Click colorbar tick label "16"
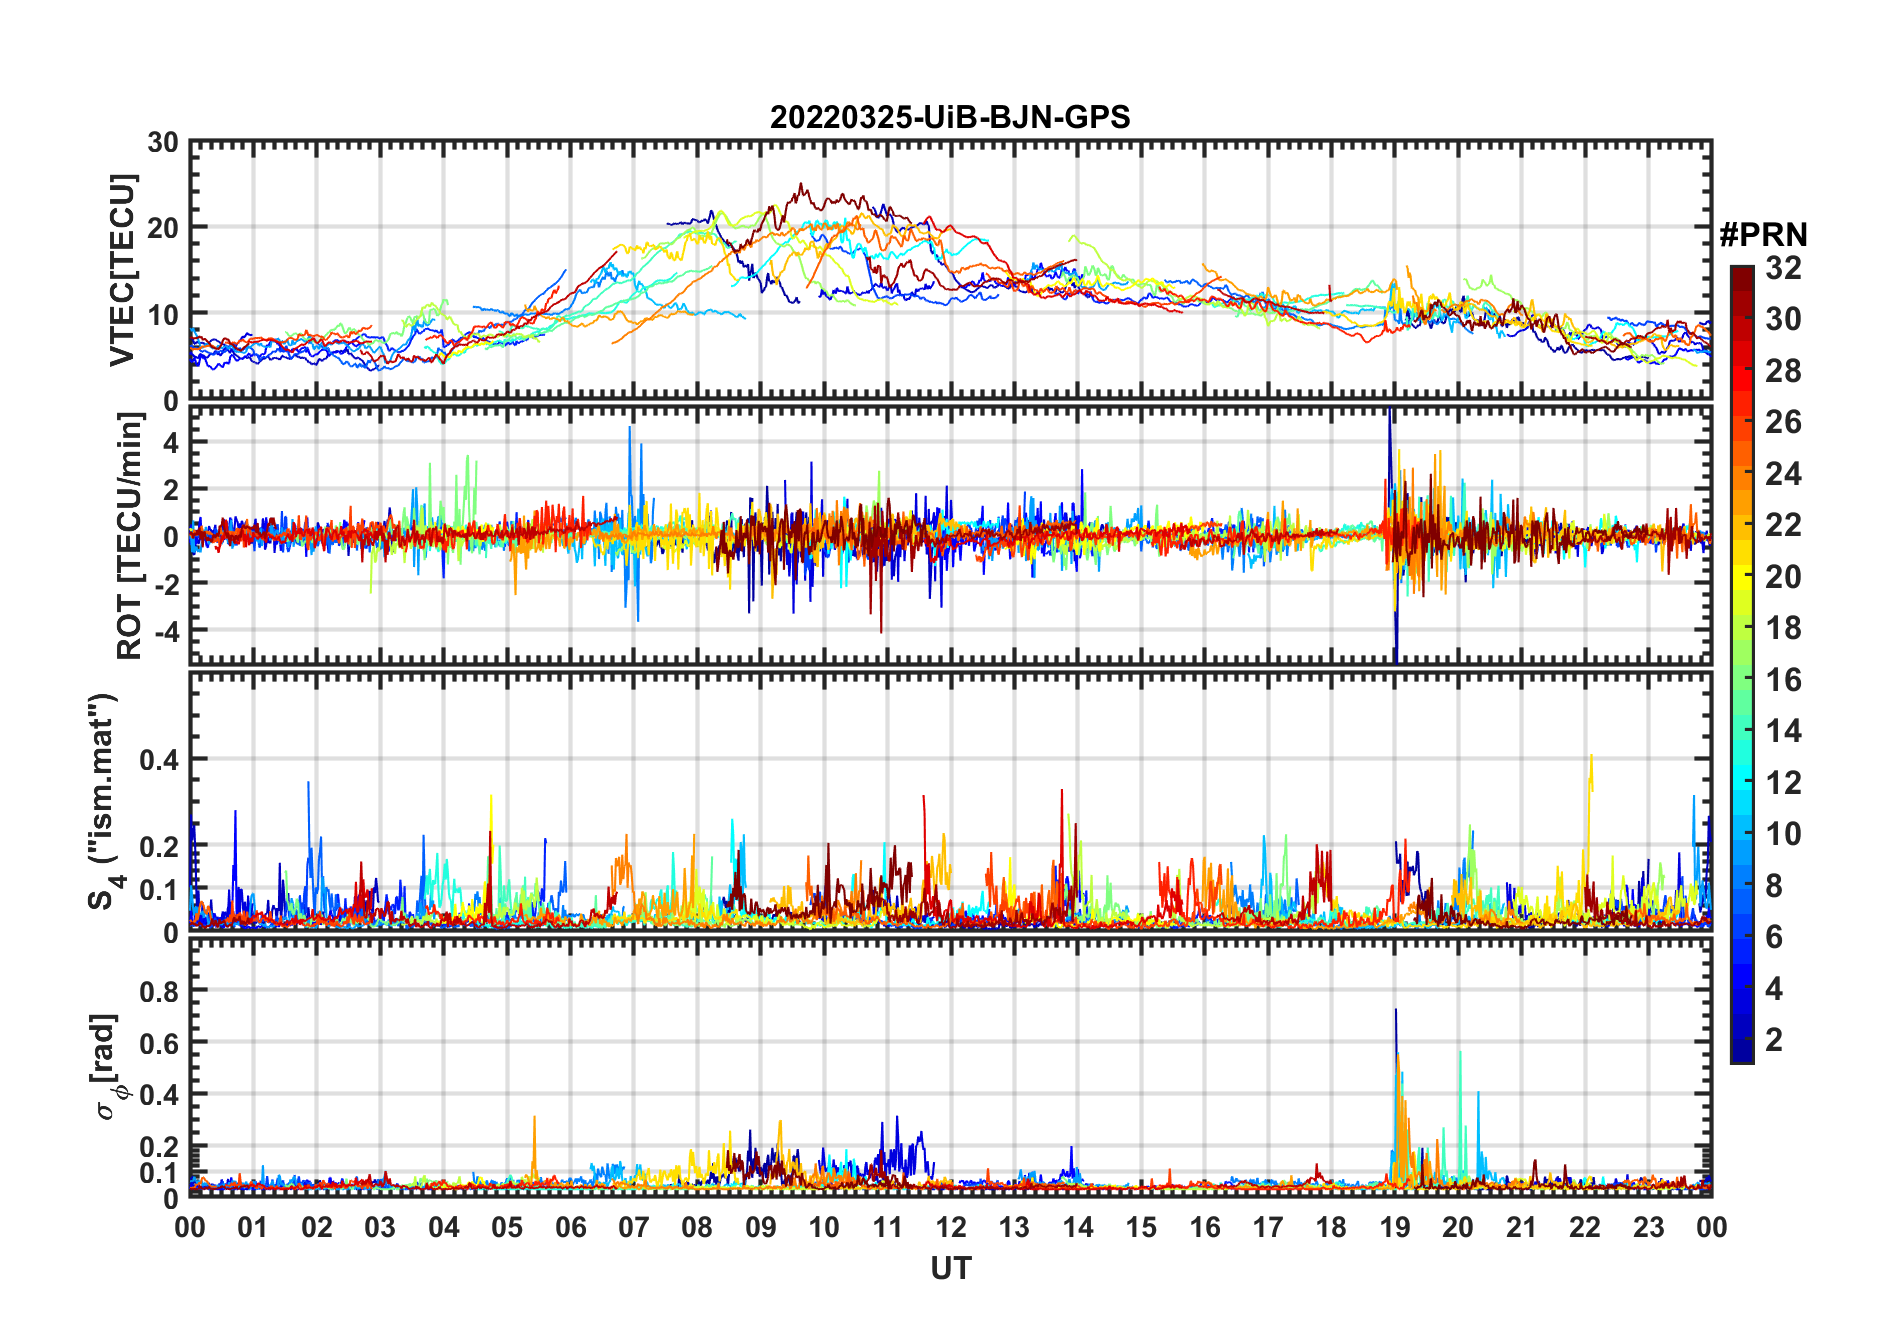The width and height of the screenshot is (1902, 1330). (1783, 680)
